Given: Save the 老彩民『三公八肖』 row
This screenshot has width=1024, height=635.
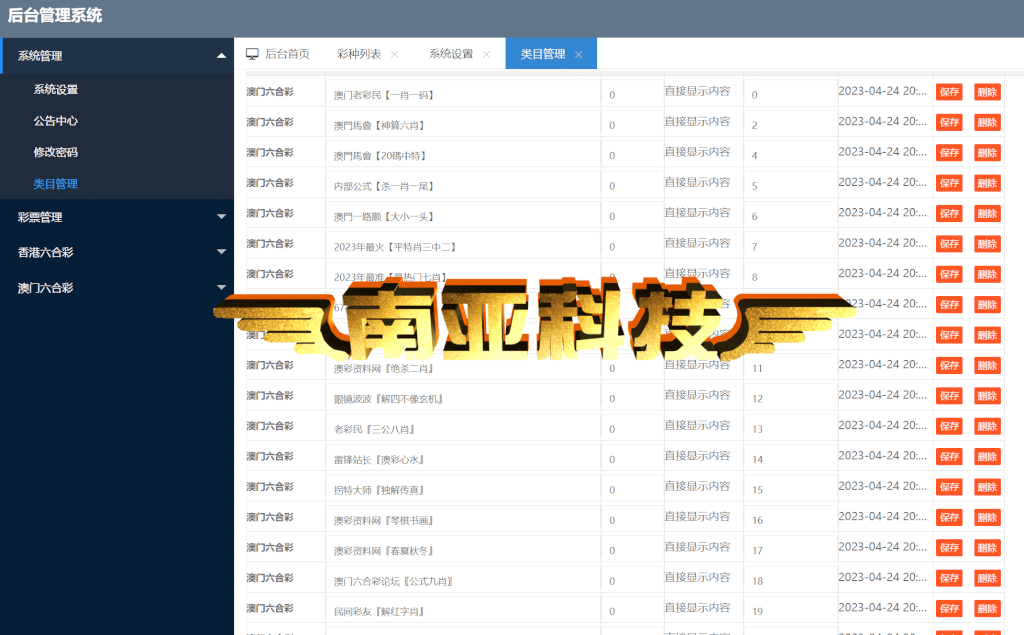Looking at the screenshot, I should tap(949, 426).
